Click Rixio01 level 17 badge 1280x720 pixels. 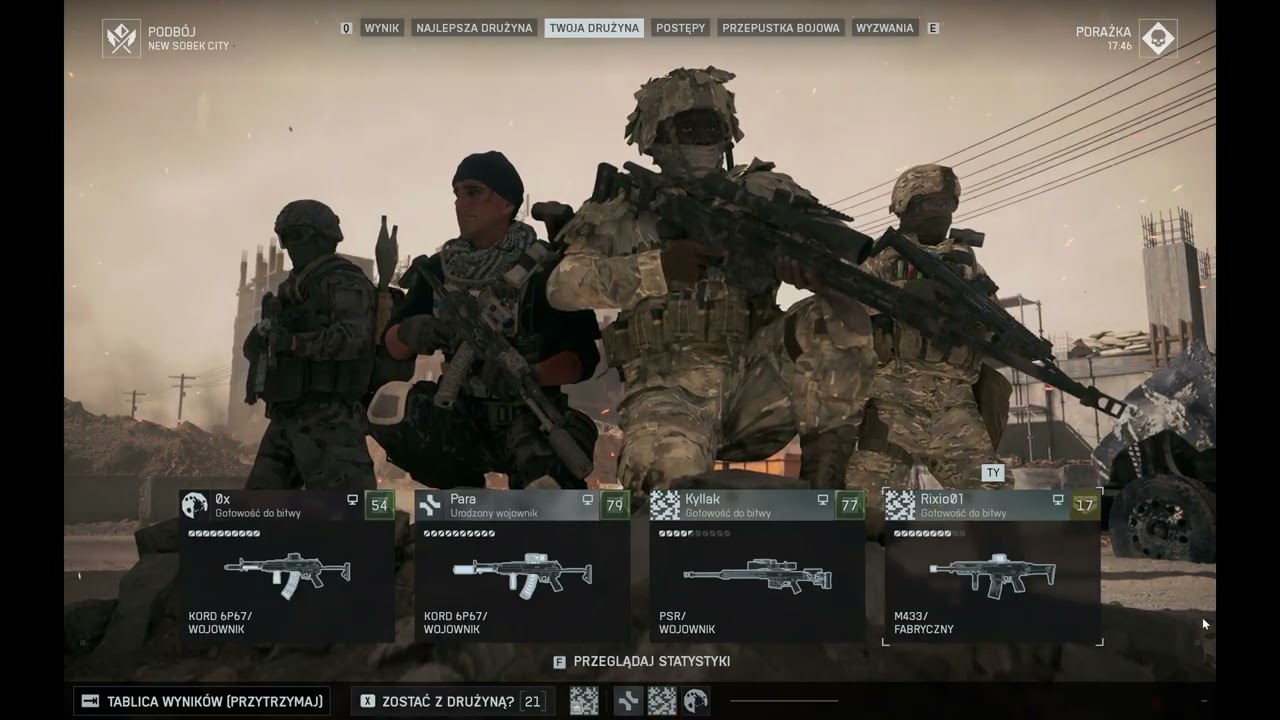click(x=1085, y=505)
